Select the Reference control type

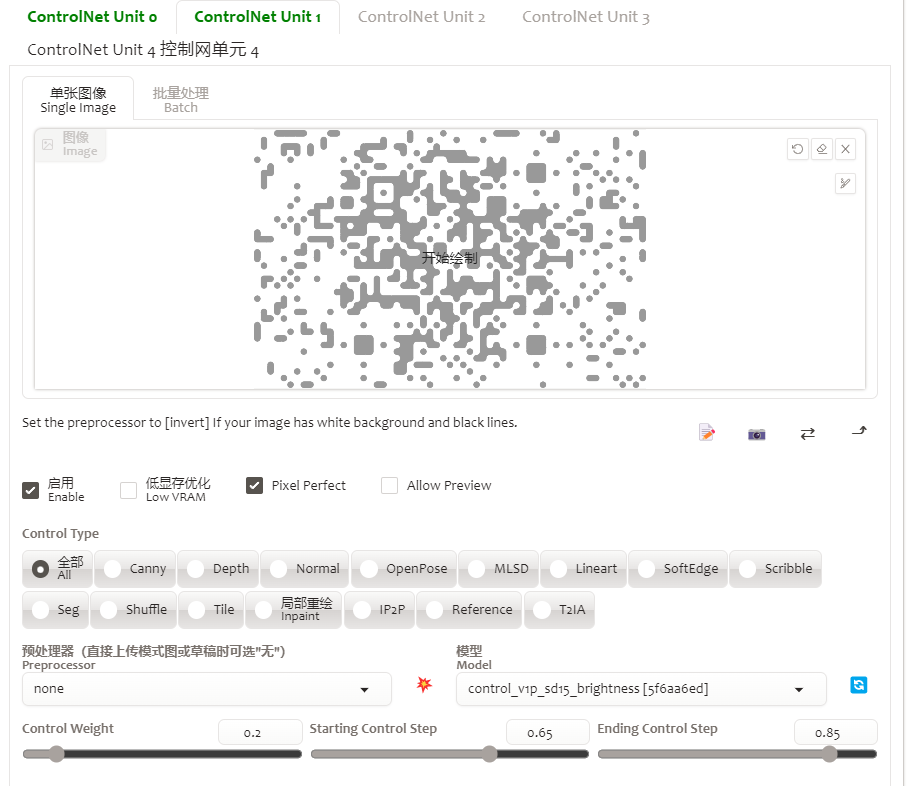click(x=469, y=610)
